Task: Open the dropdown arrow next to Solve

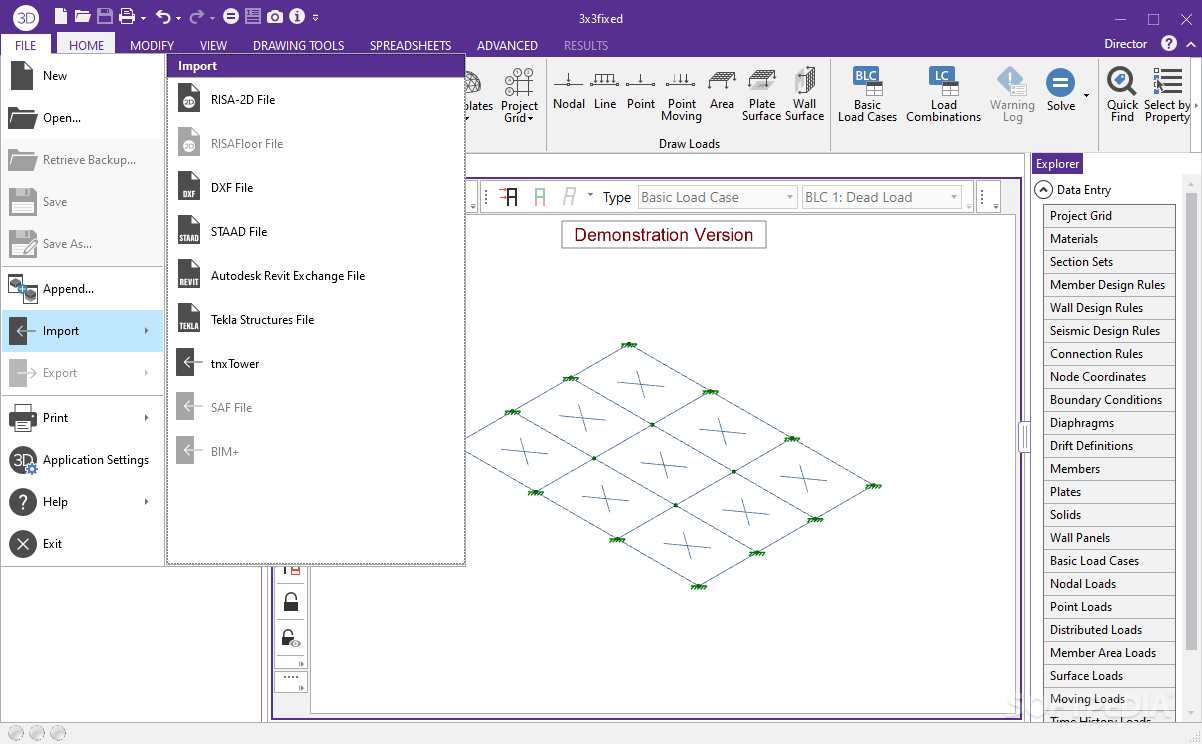Action: 1086,97
